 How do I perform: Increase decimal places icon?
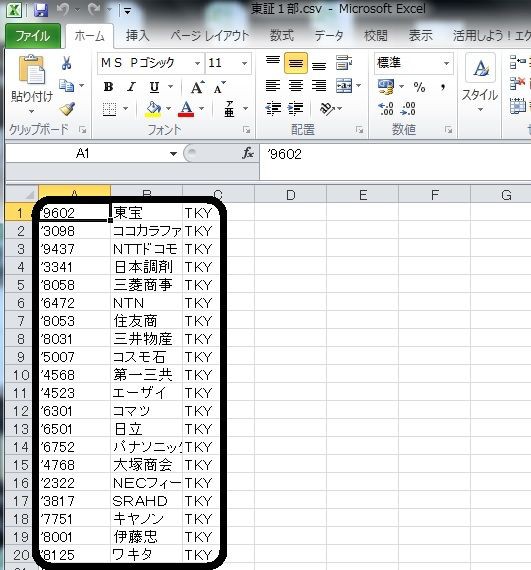pyautogui.click(x=386, y=109)
